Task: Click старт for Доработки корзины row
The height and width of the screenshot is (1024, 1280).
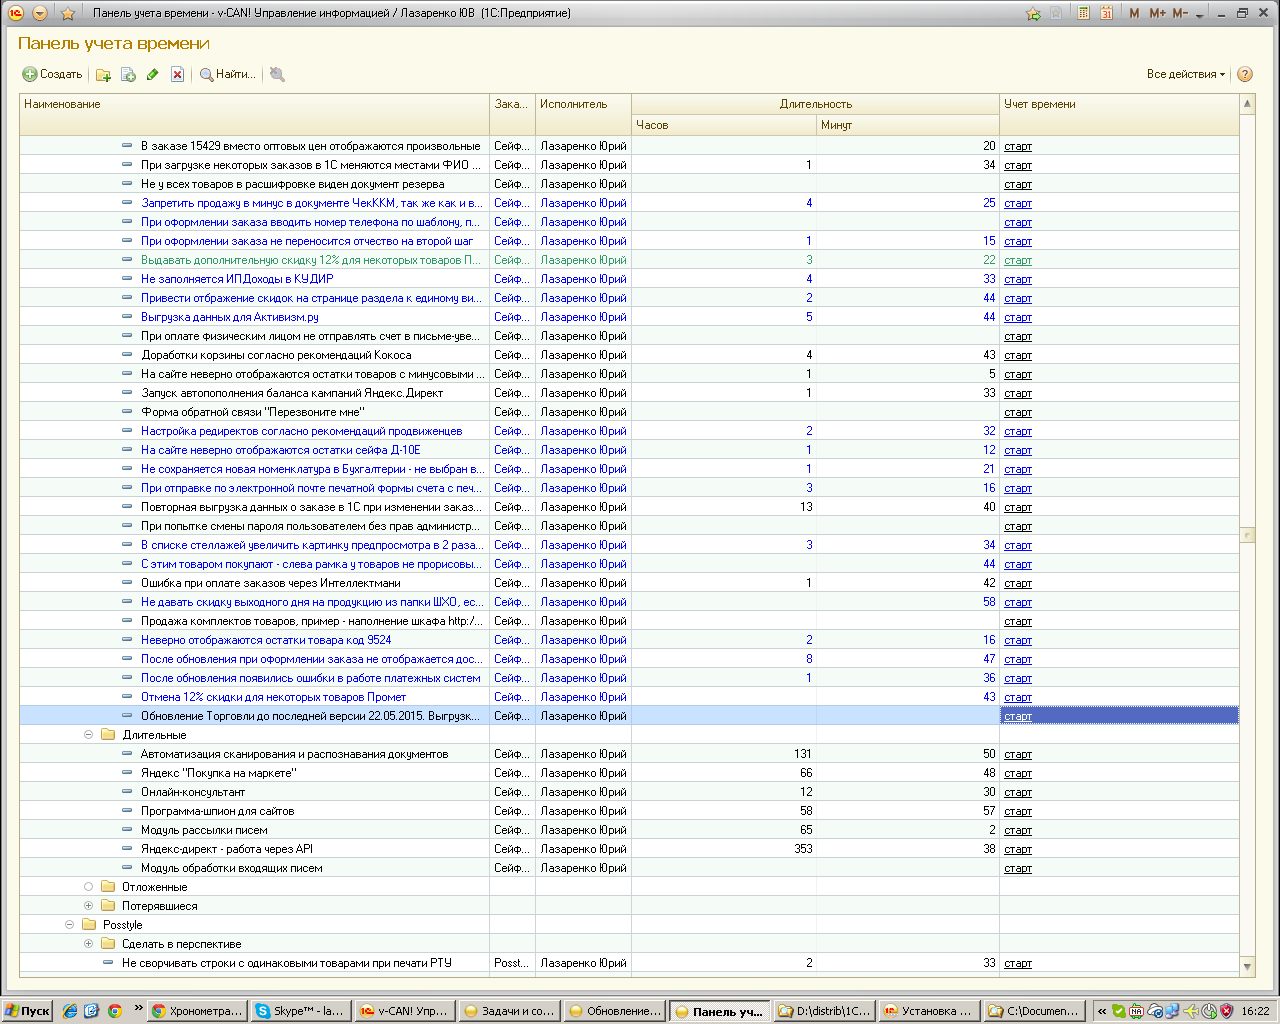Action: tap(1018, 355)
